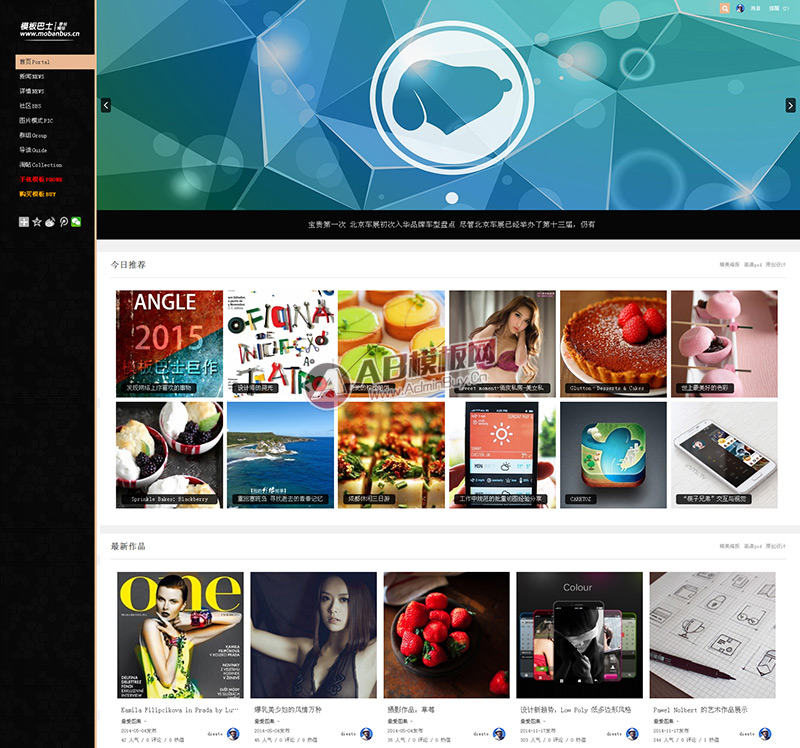Click the red 手机模板 PHONE link
This screenshot has height=748, width=800.
[x=41, y=179]
